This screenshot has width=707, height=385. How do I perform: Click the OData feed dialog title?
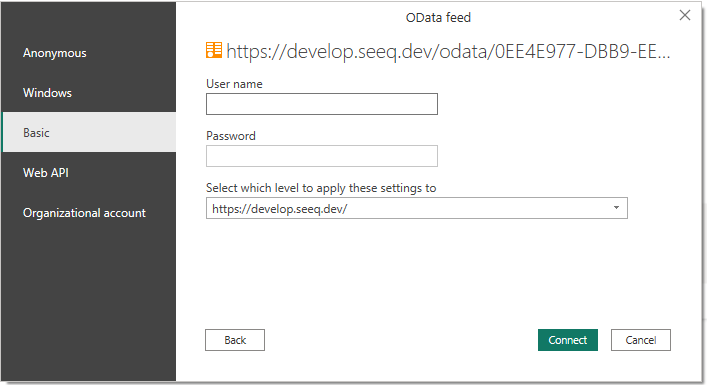(438, 18)
